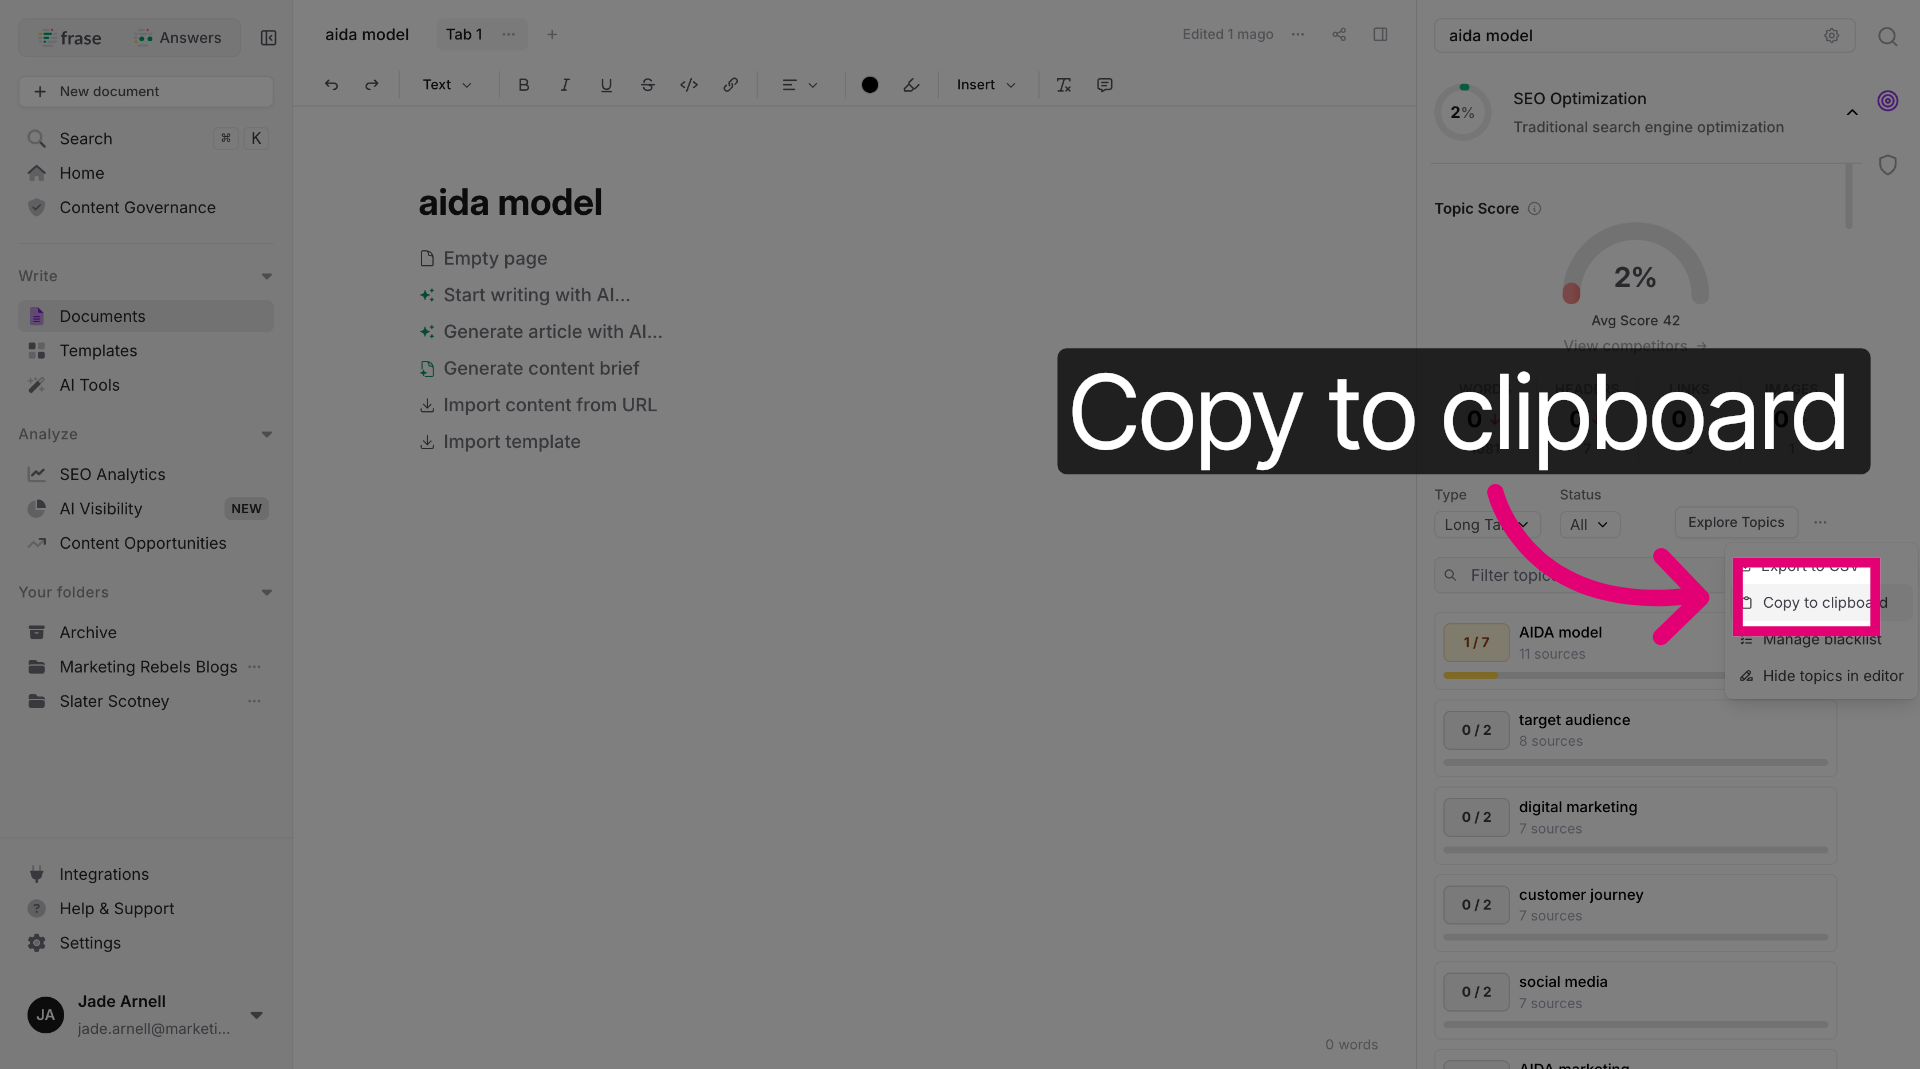
Task: Click Generate article with AI
Action: pos(541,332)
